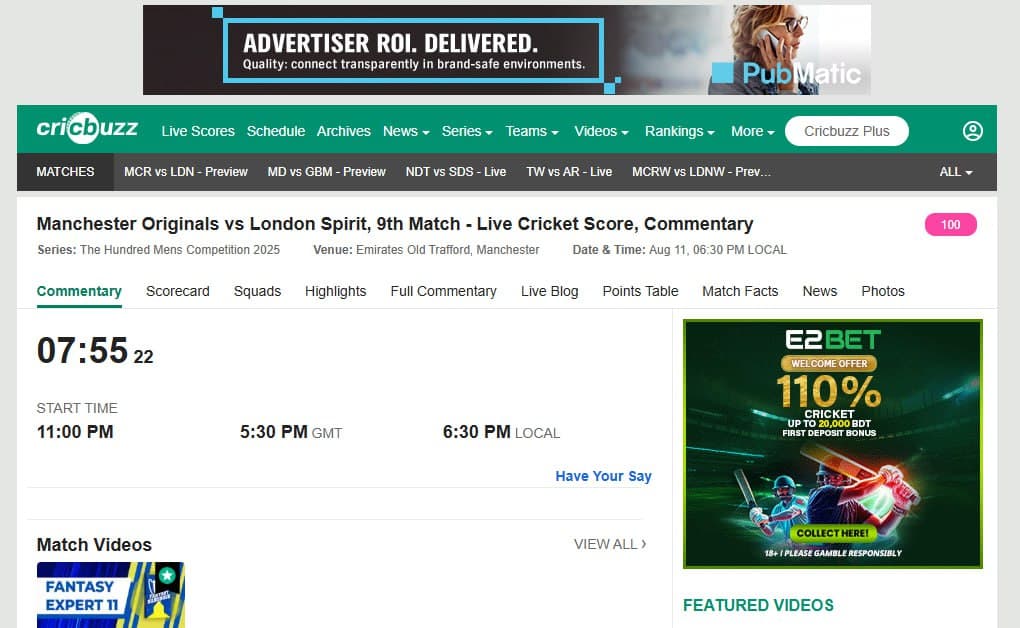Open the Fantasy Expert 11 video thumbnail

(111, 595)
